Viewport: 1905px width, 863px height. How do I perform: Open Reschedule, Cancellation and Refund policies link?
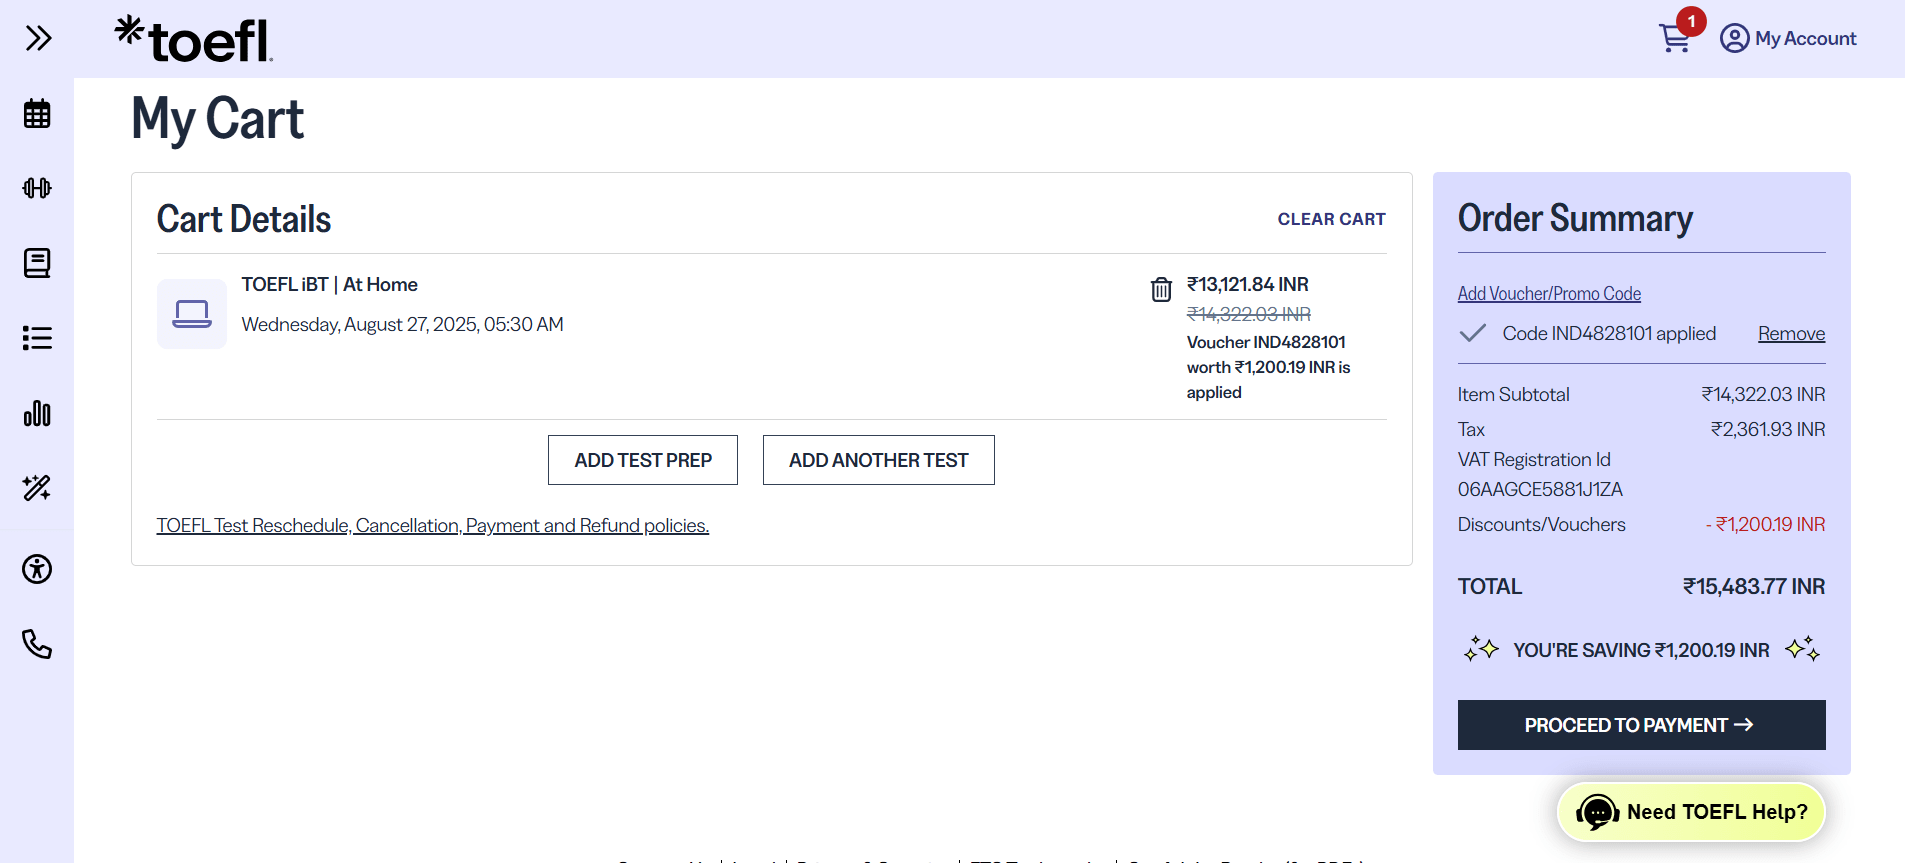tap(432, 525)
